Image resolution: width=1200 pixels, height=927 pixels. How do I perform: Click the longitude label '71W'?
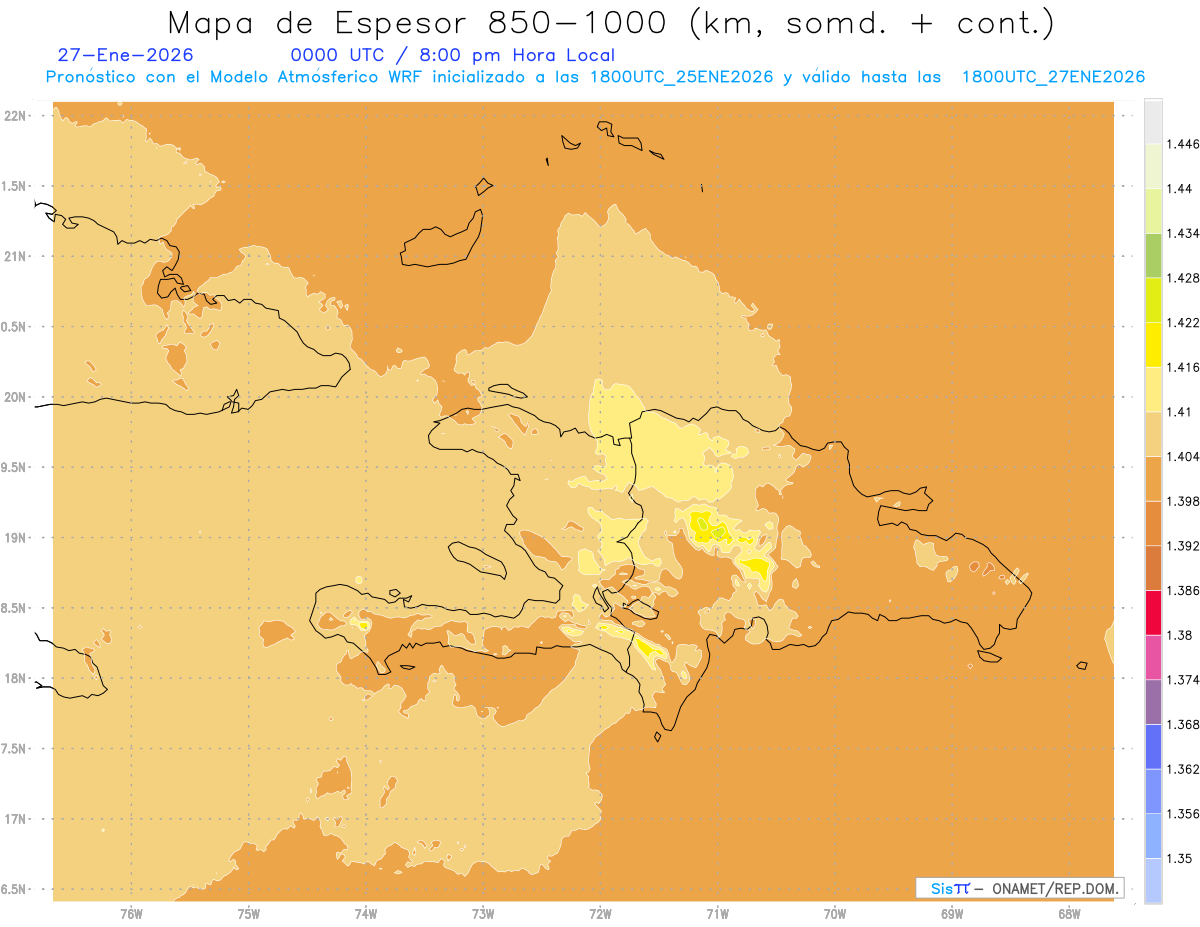pyautogui.click(x=717, y=913)
